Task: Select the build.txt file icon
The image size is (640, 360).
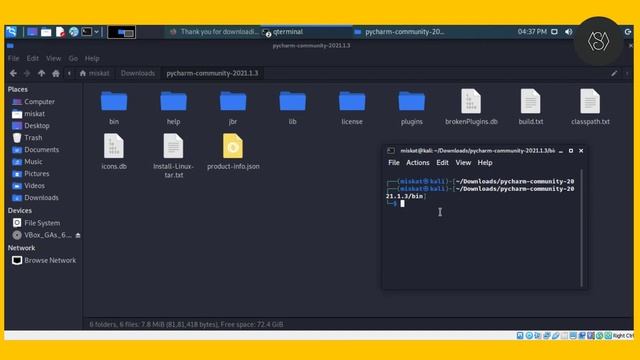Action: 531,101
